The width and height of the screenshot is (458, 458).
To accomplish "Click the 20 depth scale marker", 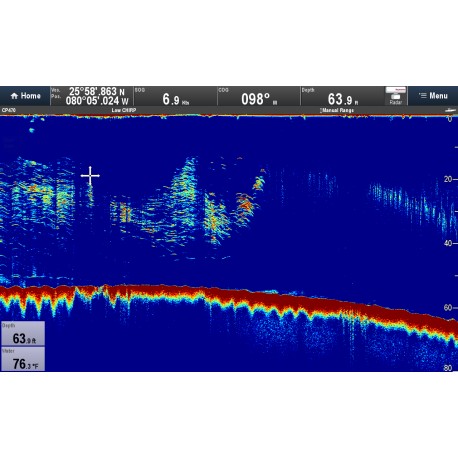I will [448, 179].
